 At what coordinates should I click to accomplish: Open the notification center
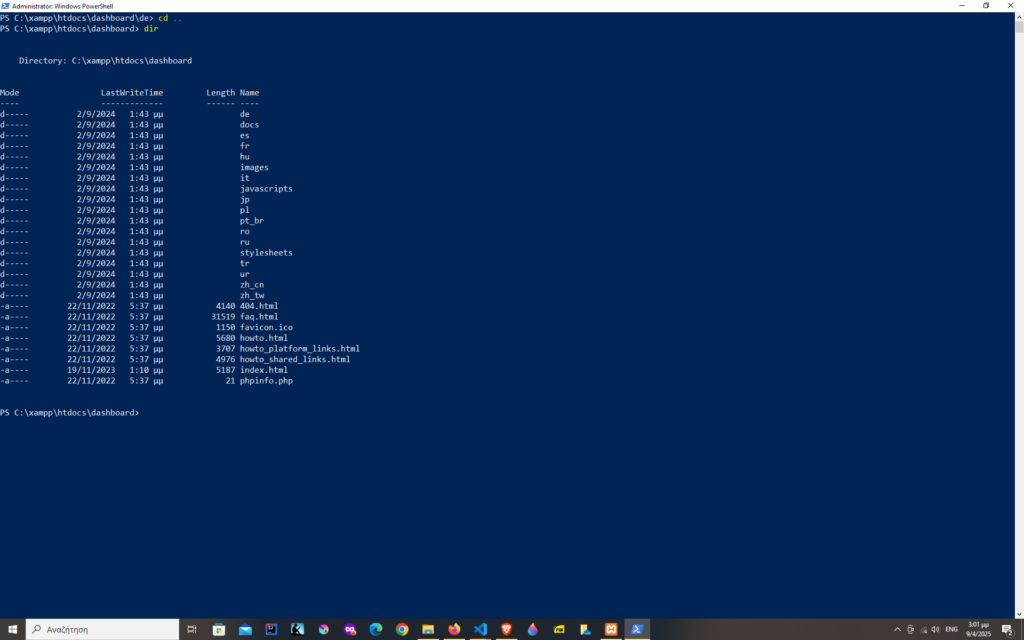[1007, 629]
